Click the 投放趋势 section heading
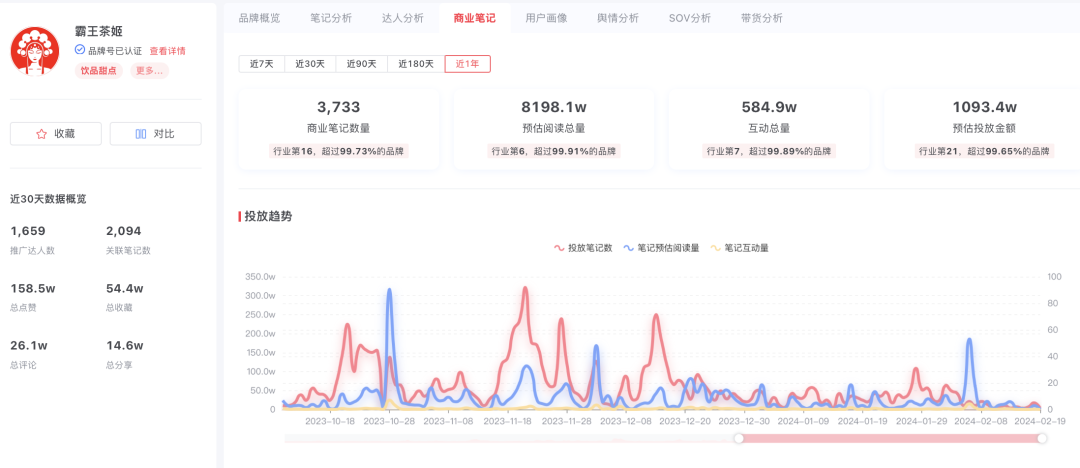 pos(268,216)
